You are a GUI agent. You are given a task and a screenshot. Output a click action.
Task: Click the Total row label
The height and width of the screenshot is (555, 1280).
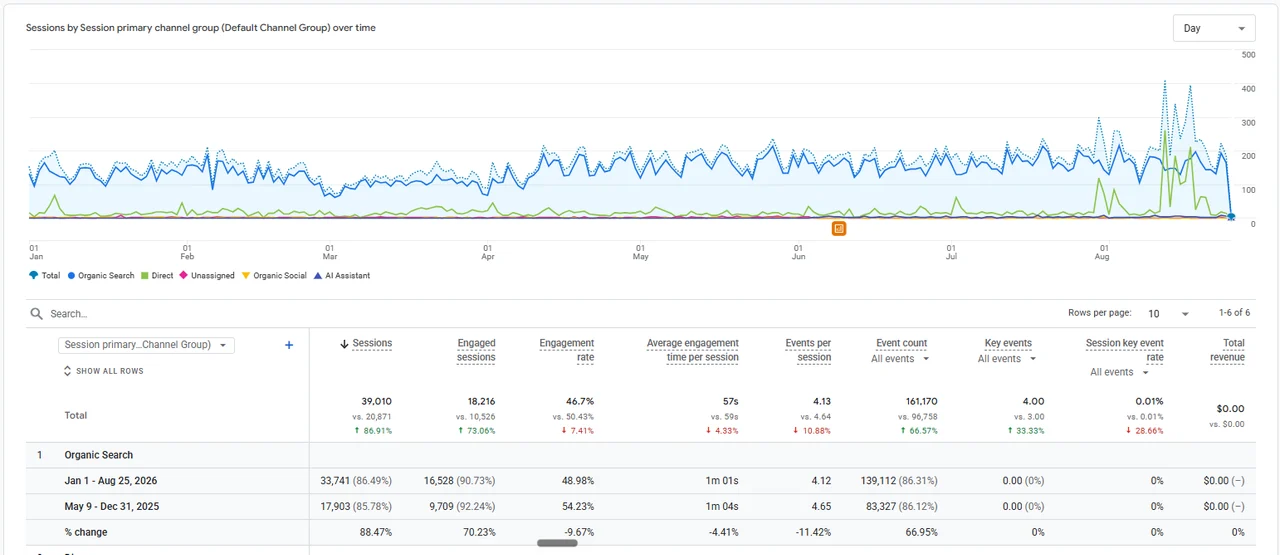(x=76, y=415)
